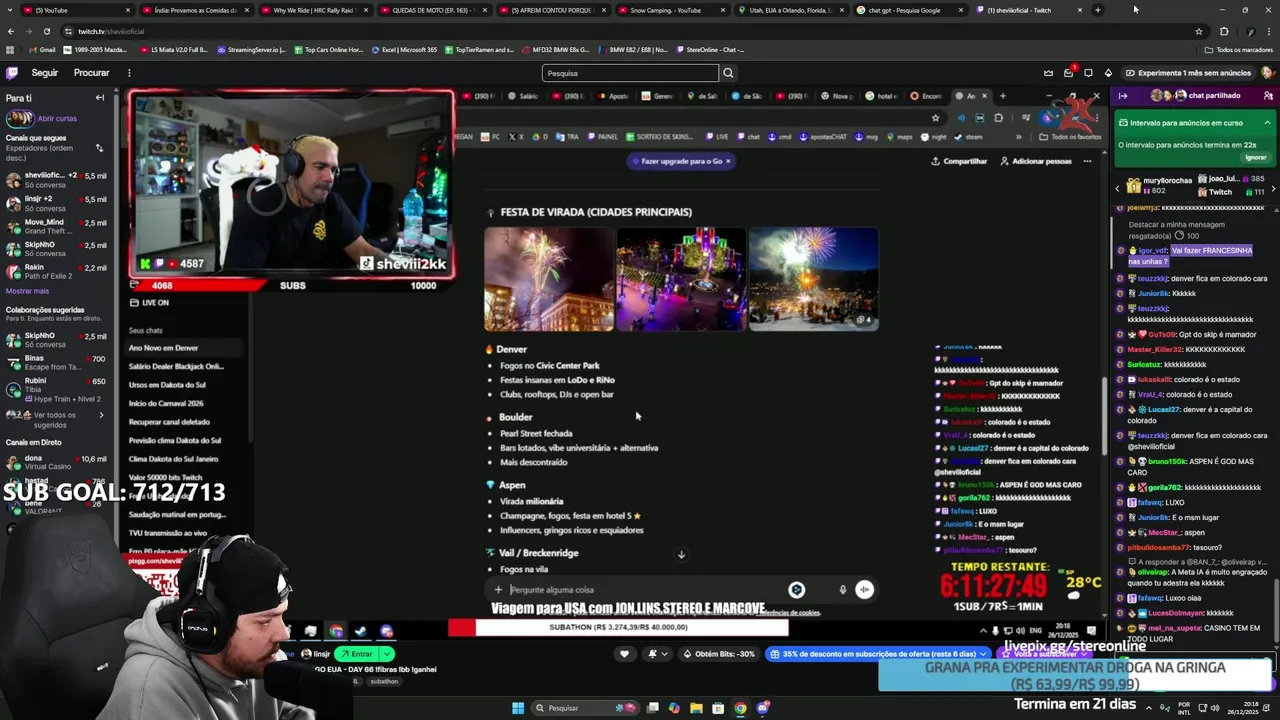
Task: Collapse the Para ti sidebar
Action: 100,98
